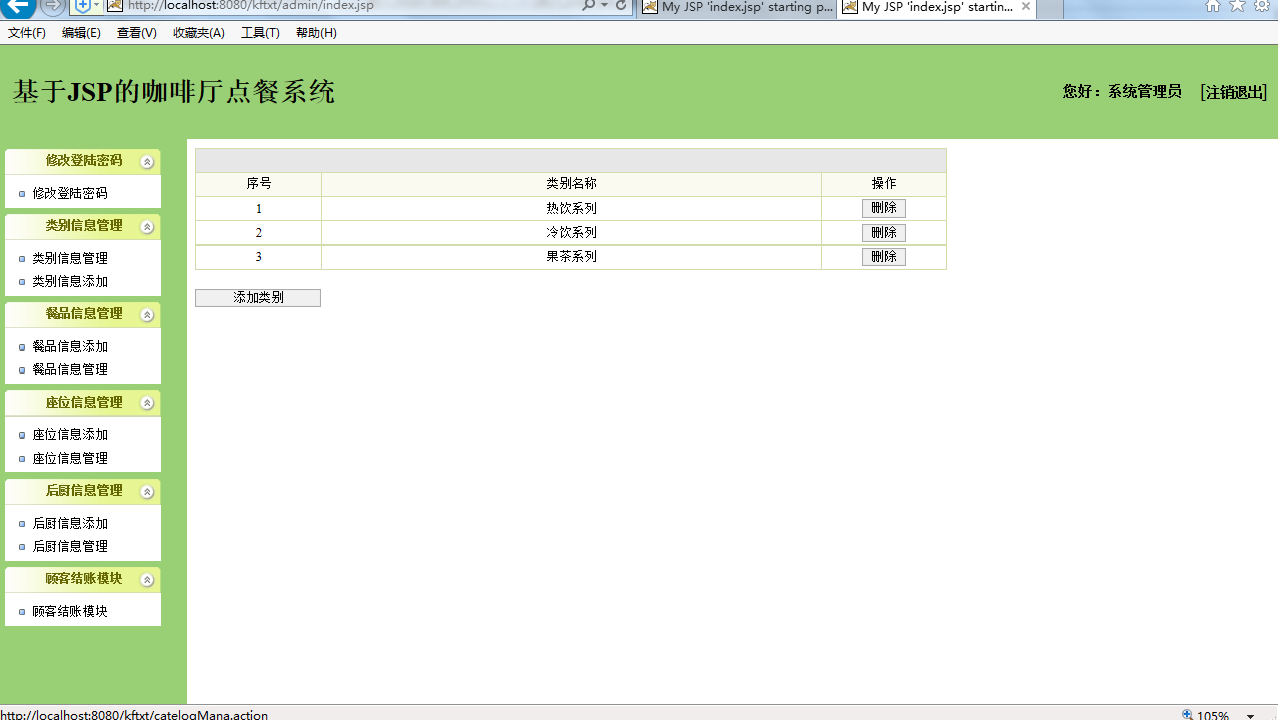Open 座位信息管理 sidebar link
Viewport: 1278px width, 720px height.
(70, 458)
